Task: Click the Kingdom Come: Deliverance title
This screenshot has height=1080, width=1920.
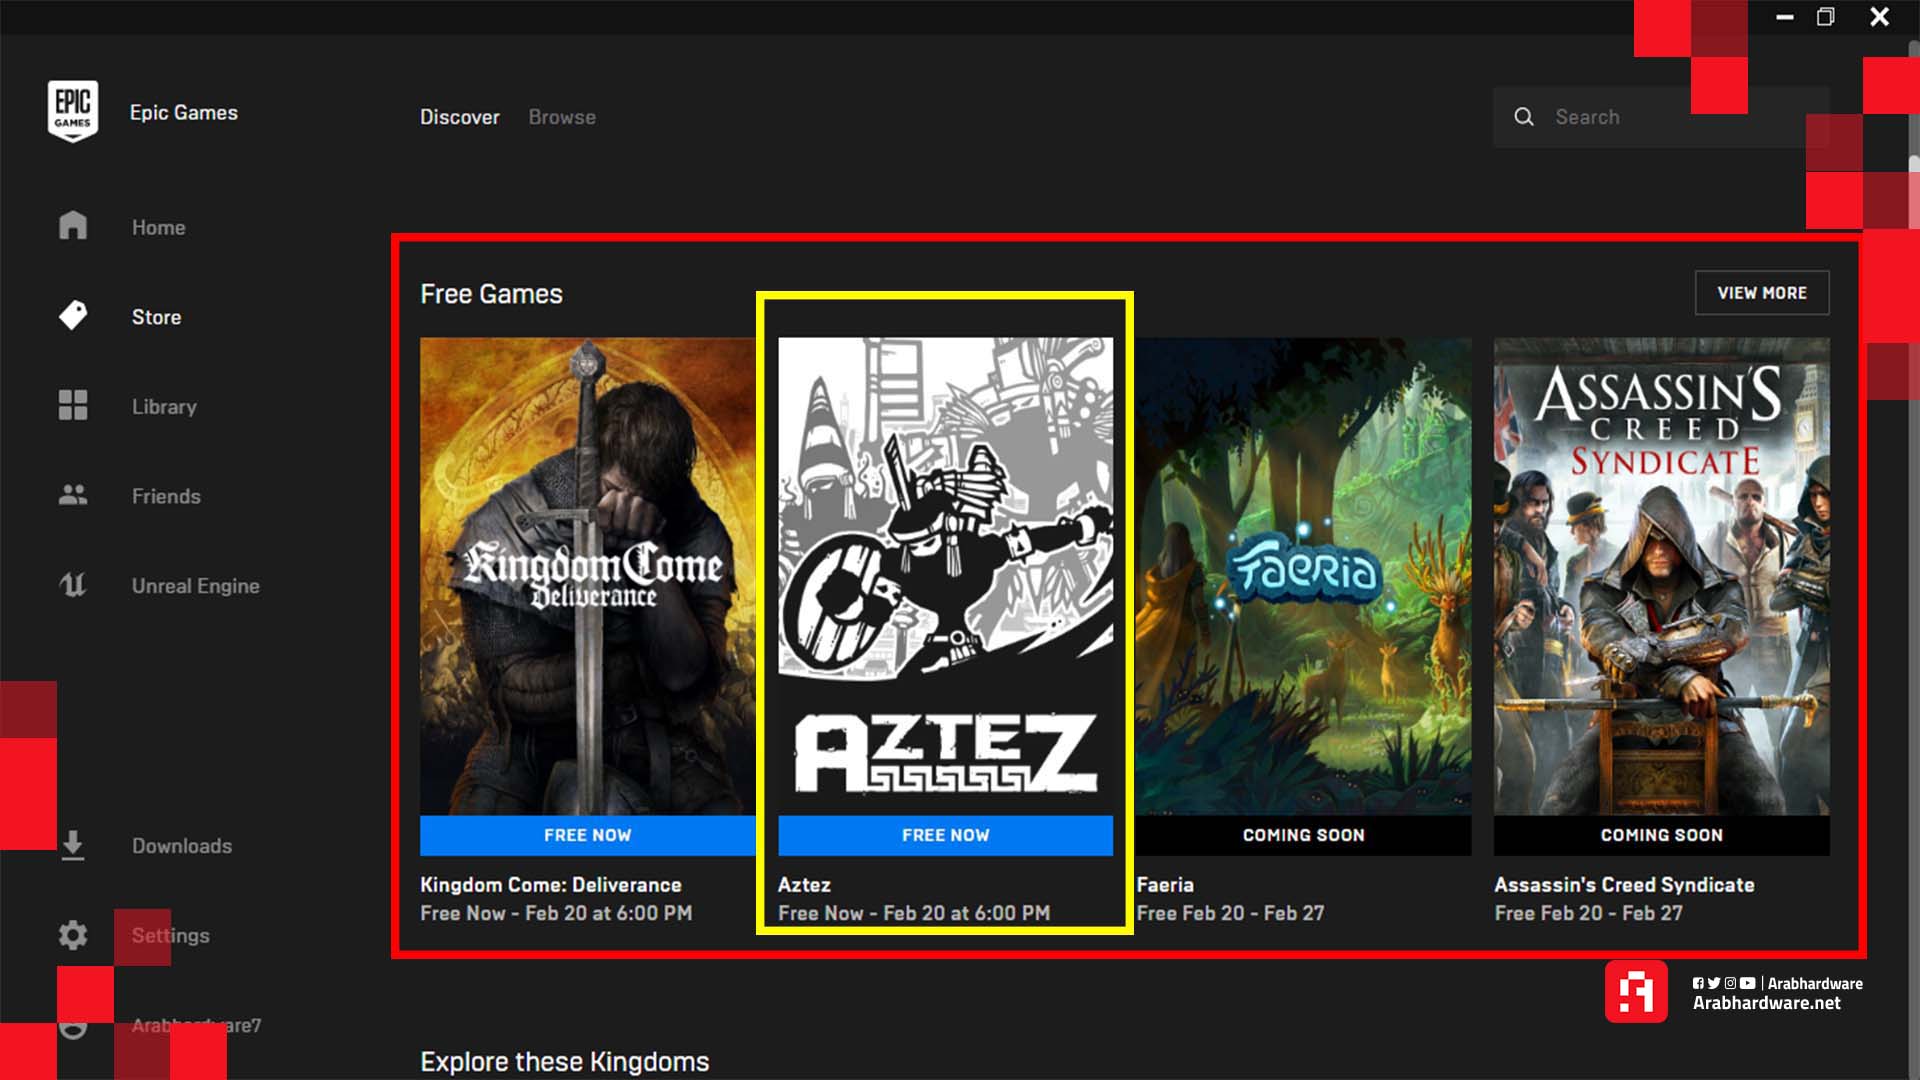Action: [x=550, y=885]
